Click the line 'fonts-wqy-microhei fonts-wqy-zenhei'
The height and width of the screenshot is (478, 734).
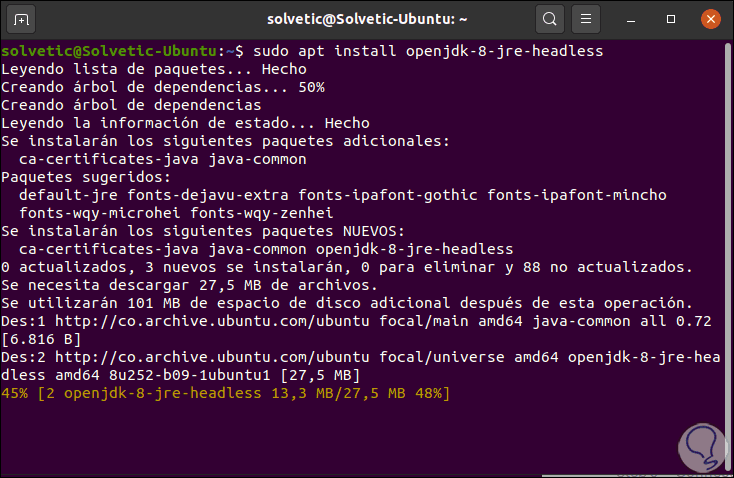click(x=176, y=213)
